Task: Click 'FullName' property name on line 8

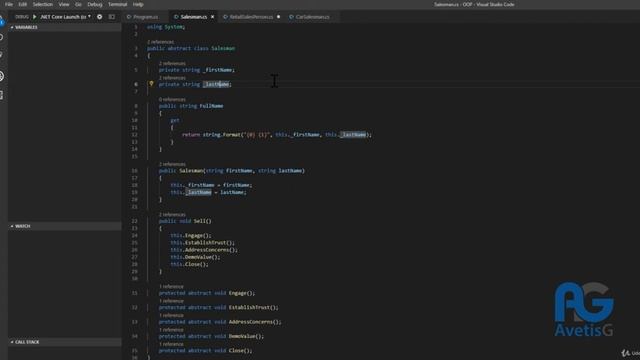Action: click(x=211, y=106)
